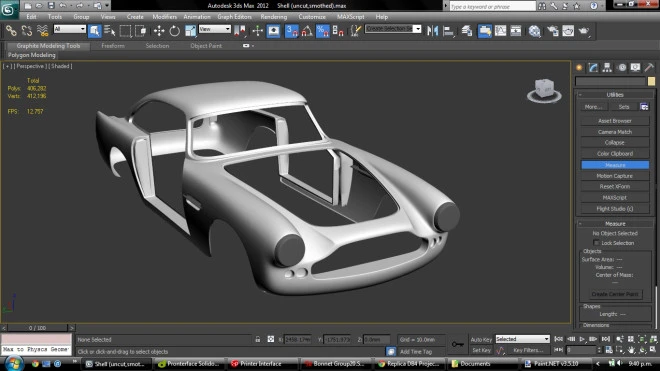The image size is (660, 371).
Task: Toggle Angle Snap
Action: pos(307,31)
